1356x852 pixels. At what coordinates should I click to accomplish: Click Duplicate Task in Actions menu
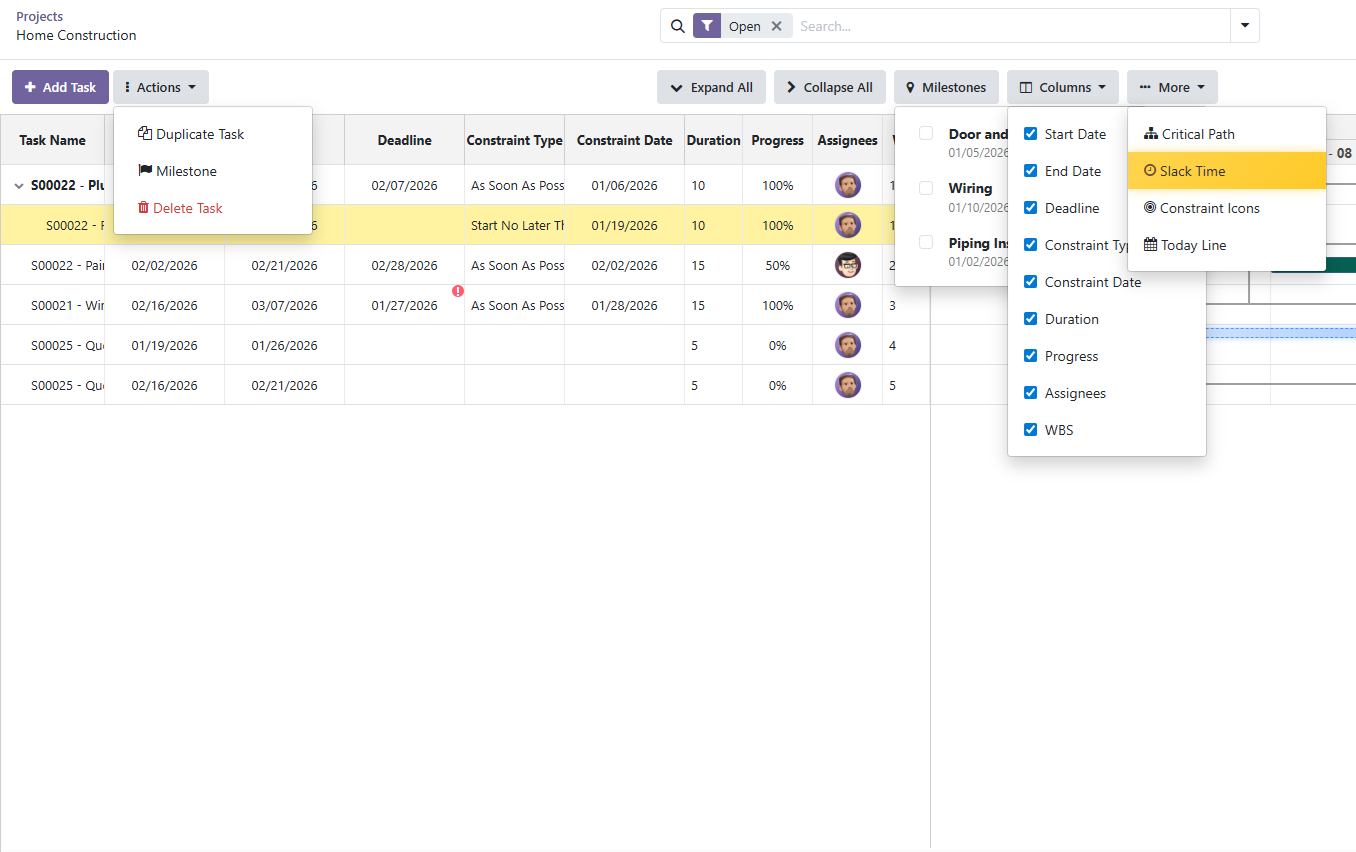pos(200,134)
